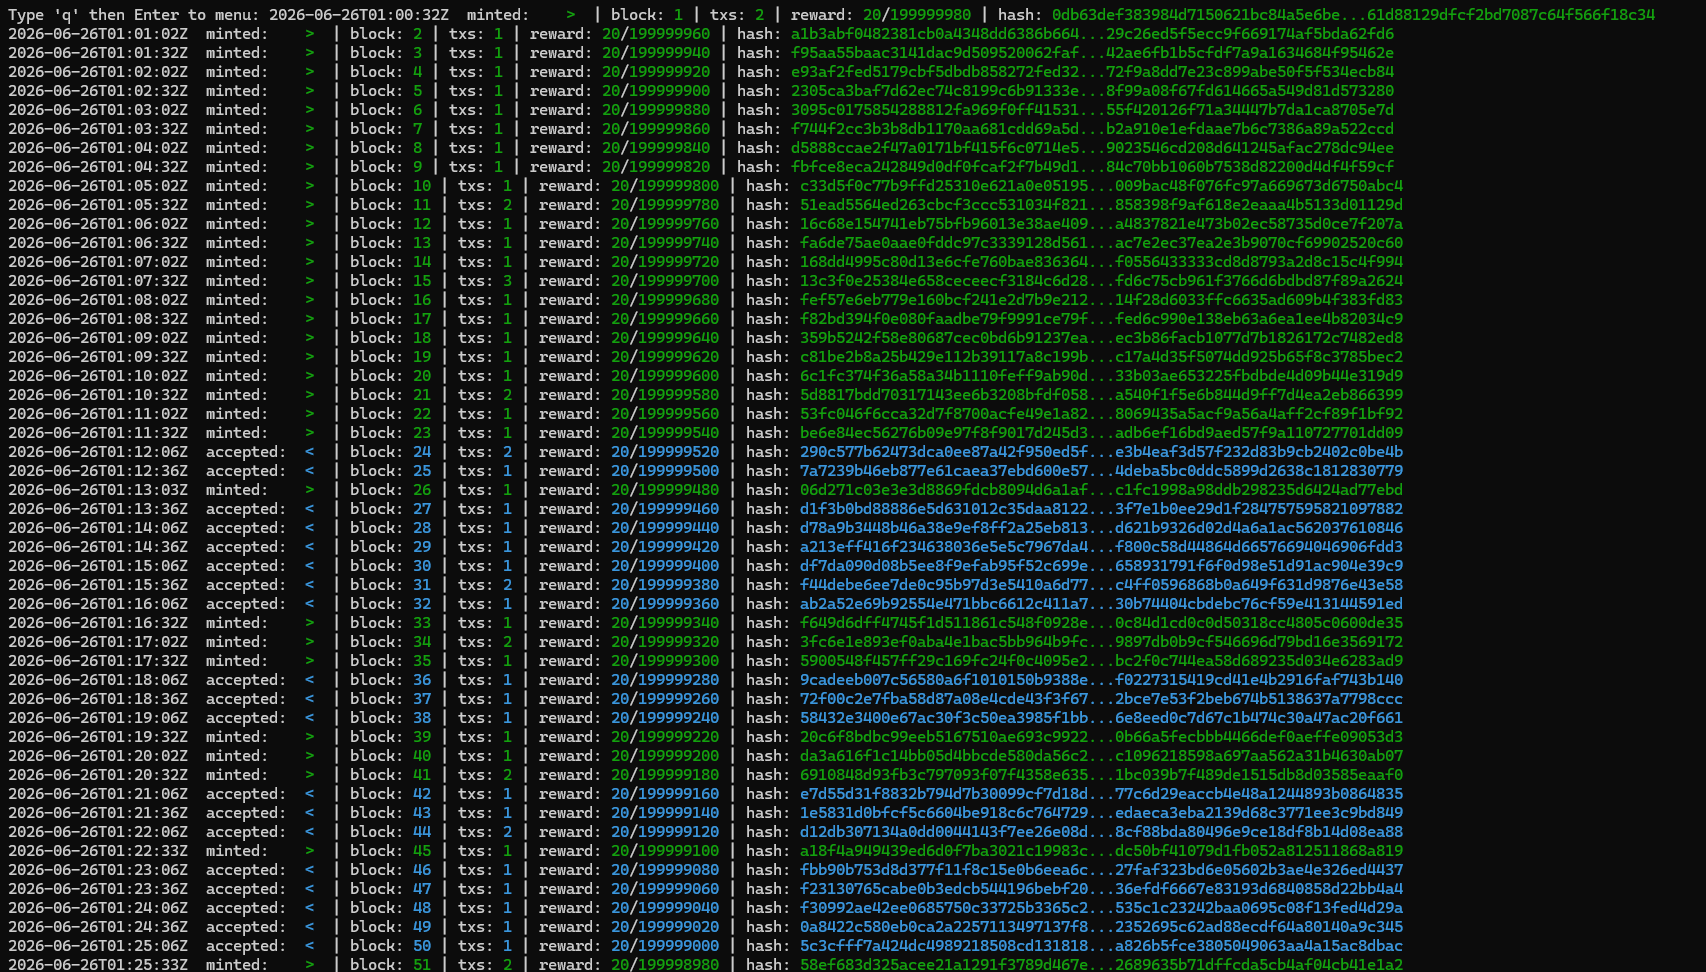Click hash starting fef57e6eb779e160
The image size is (1706, 972).
point(1101,300)
